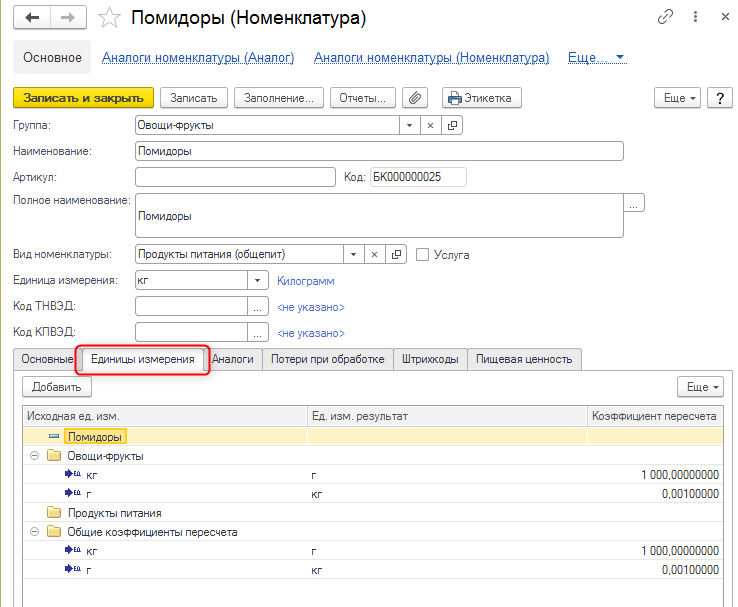
Task: Add Помидоры to favorites with star icon
Action: coord(112,18)
